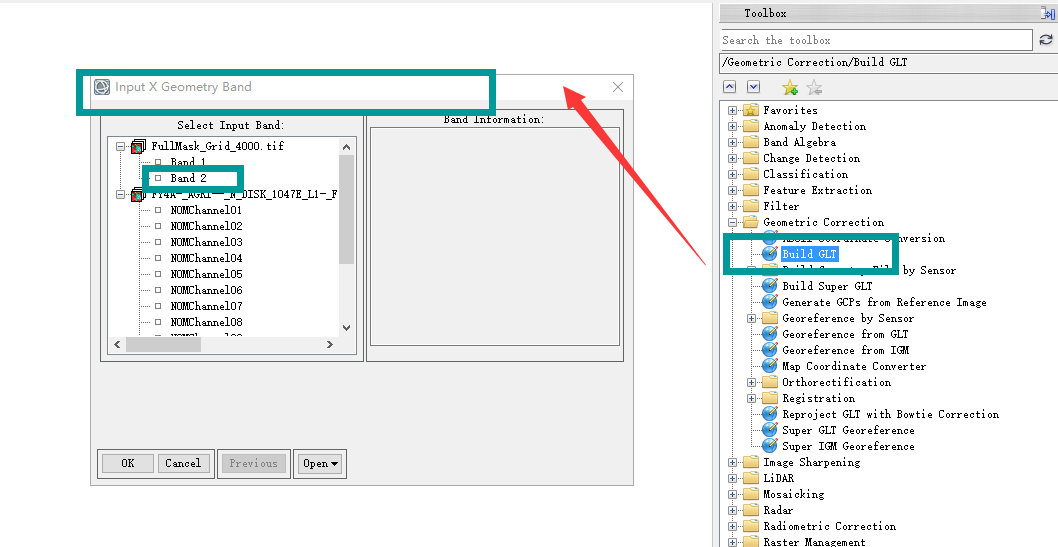Expand the Registration subfolder
Viewport: 1058px width, 547px height.
click(752, 399)
